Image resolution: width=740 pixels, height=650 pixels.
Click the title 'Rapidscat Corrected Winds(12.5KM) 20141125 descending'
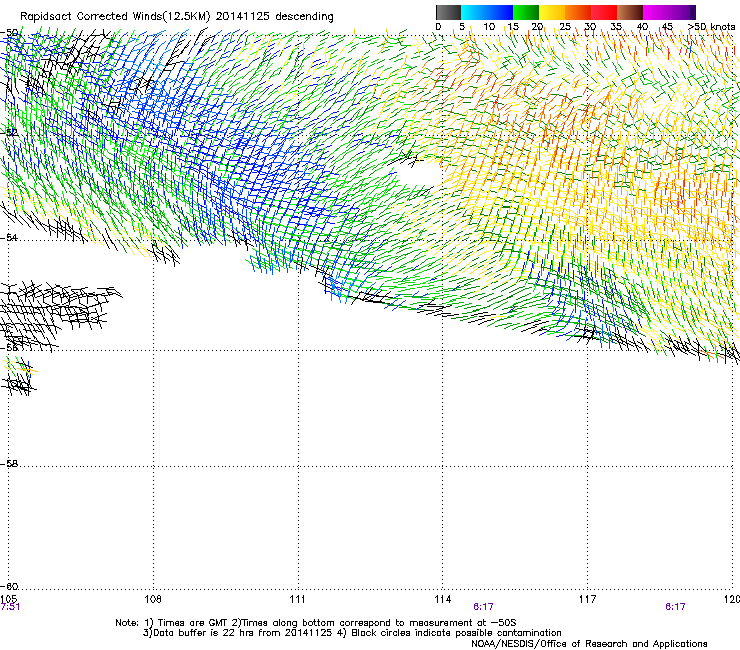tap(177, 17)
